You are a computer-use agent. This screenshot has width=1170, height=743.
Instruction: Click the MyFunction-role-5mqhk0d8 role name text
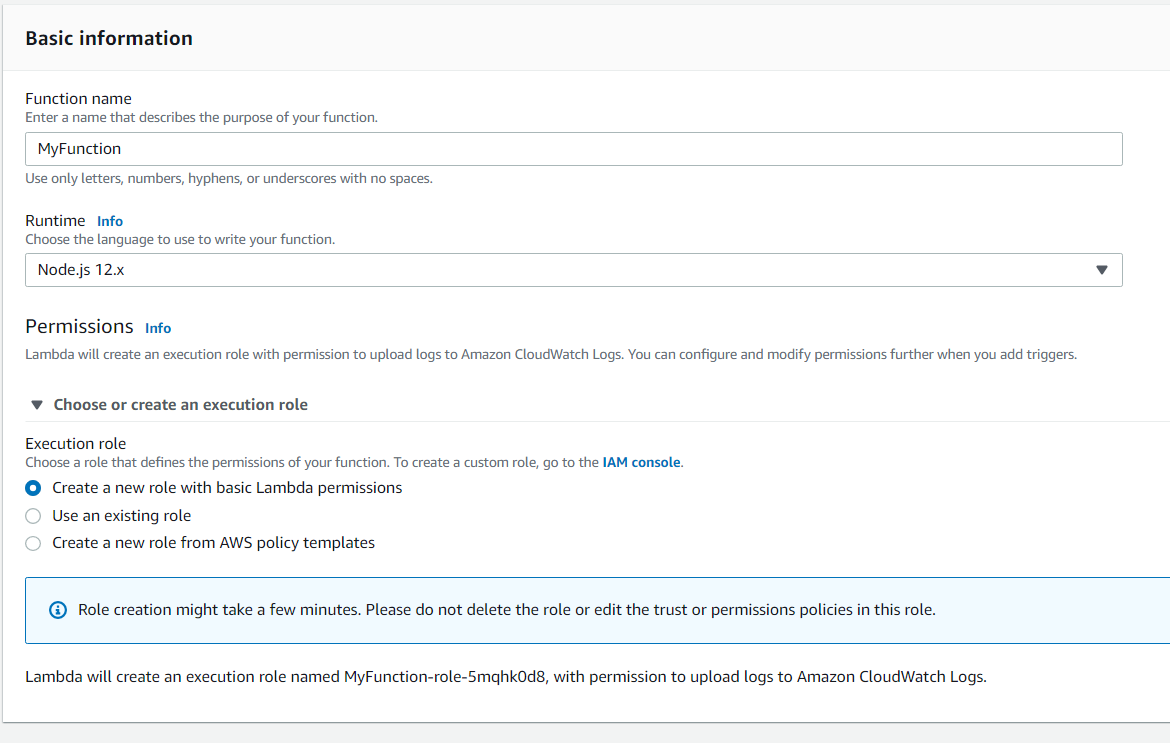[447, 677]
